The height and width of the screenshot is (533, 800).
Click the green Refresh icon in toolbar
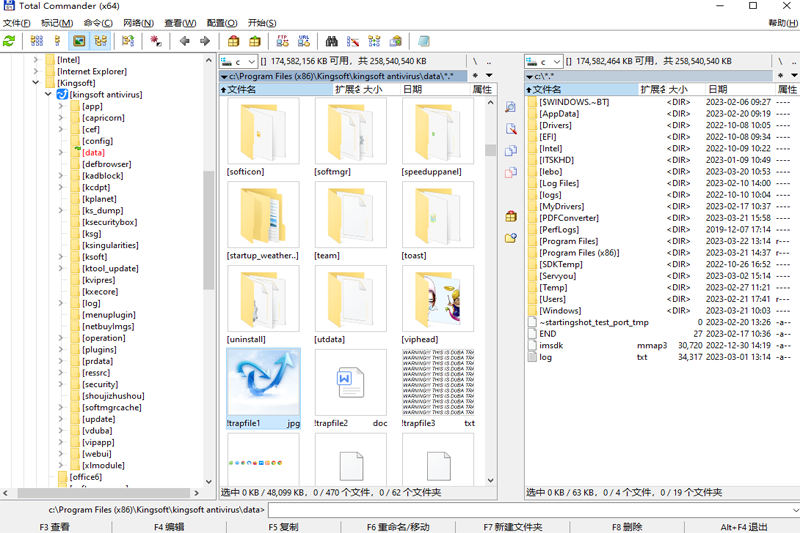[x=9, y=41]
